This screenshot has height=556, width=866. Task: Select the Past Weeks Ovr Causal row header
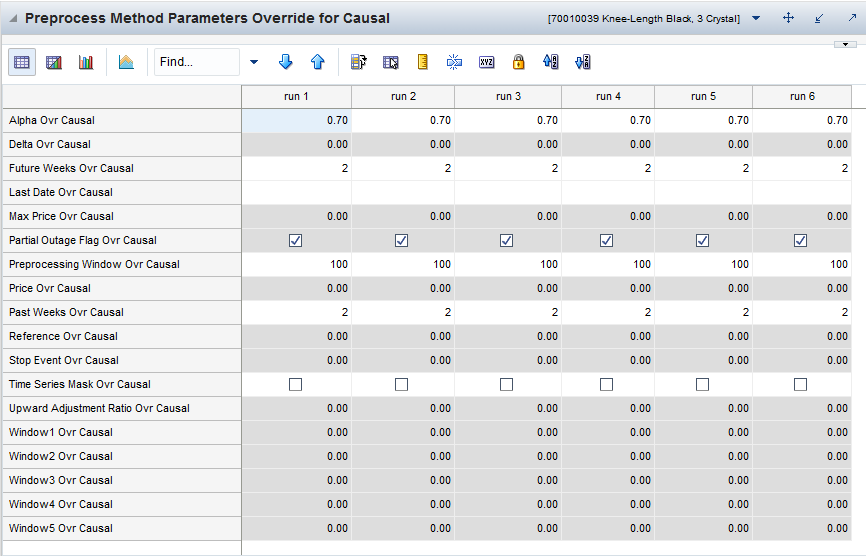122,313
